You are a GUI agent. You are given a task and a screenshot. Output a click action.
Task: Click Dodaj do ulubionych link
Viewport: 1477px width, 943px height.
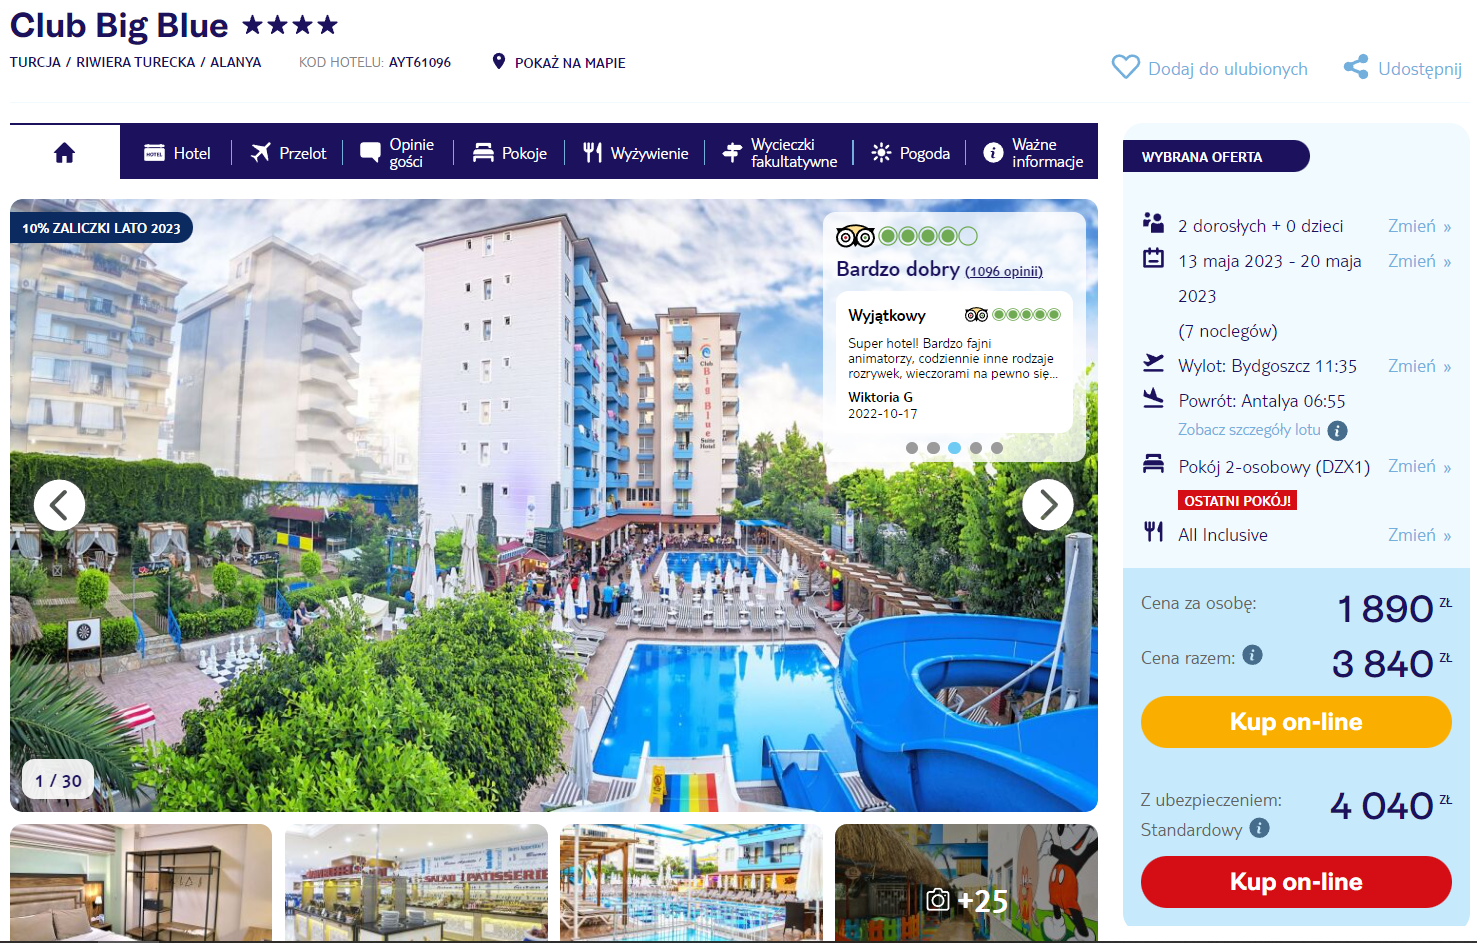click(x=1228, y=69)
